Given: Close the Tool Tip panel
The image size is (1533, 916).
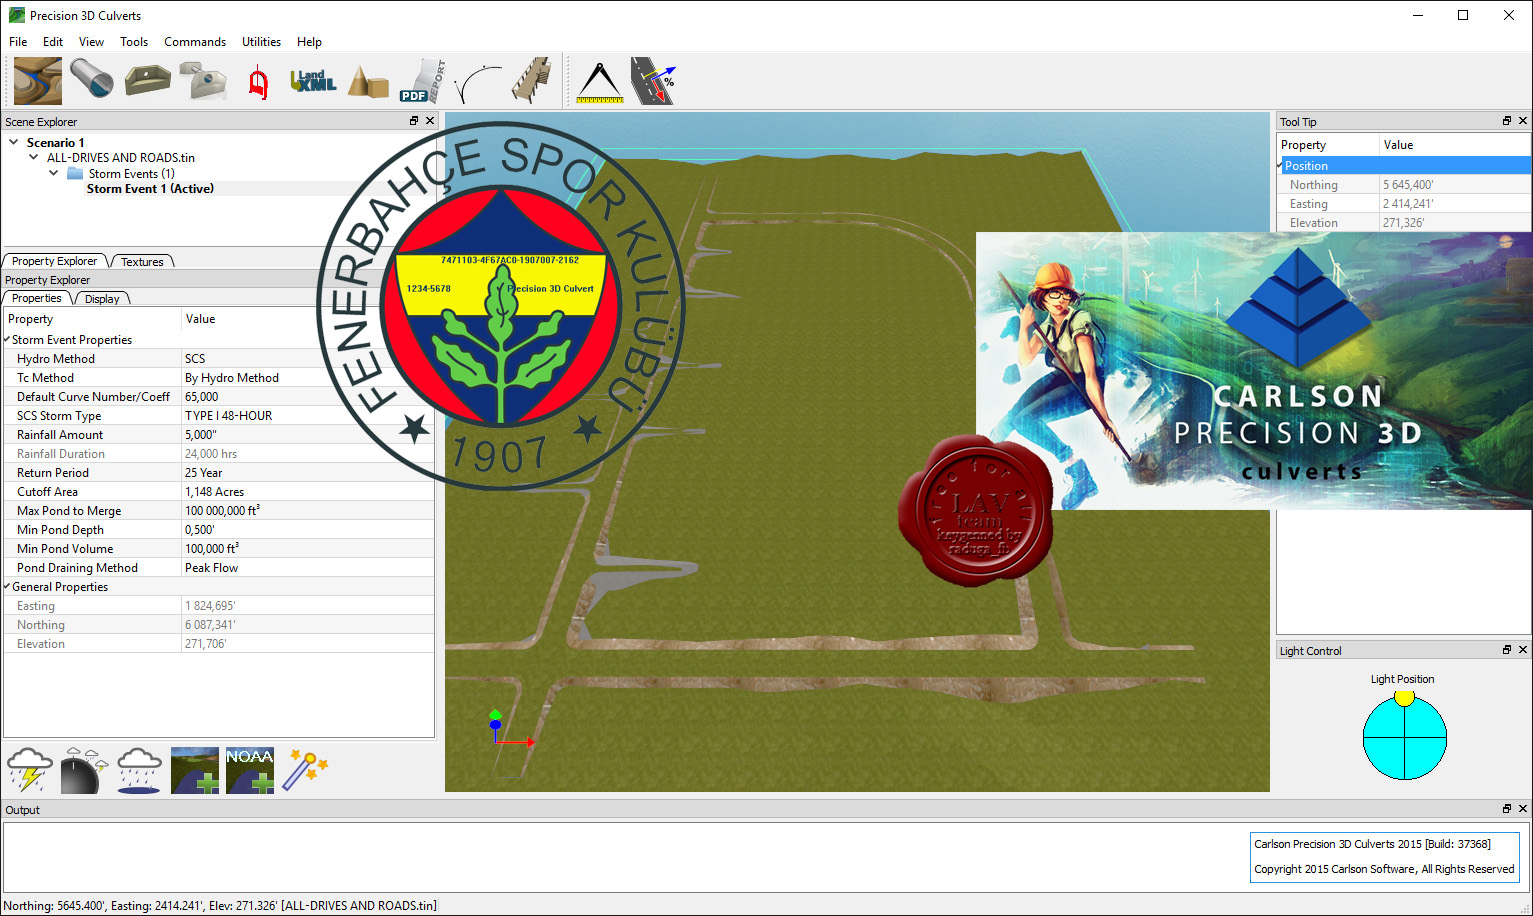Looking at the screenshot, I should [1523, 121].
